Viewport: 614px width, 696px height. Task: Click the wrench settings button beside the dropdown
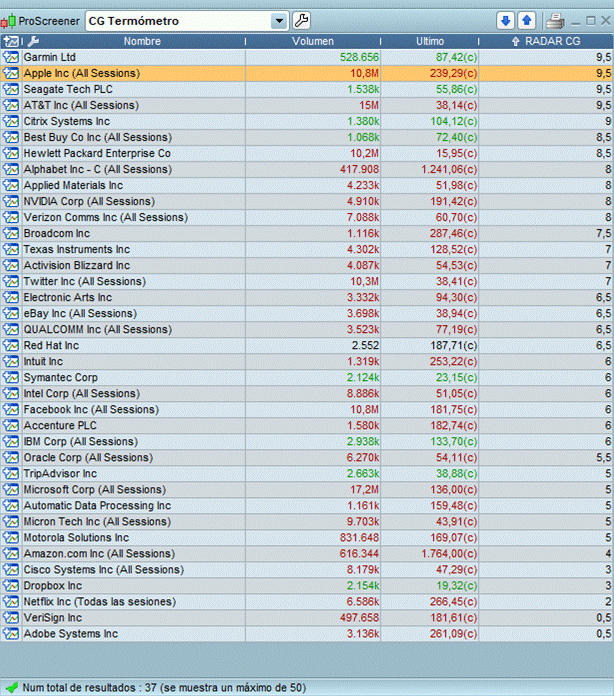300,21
